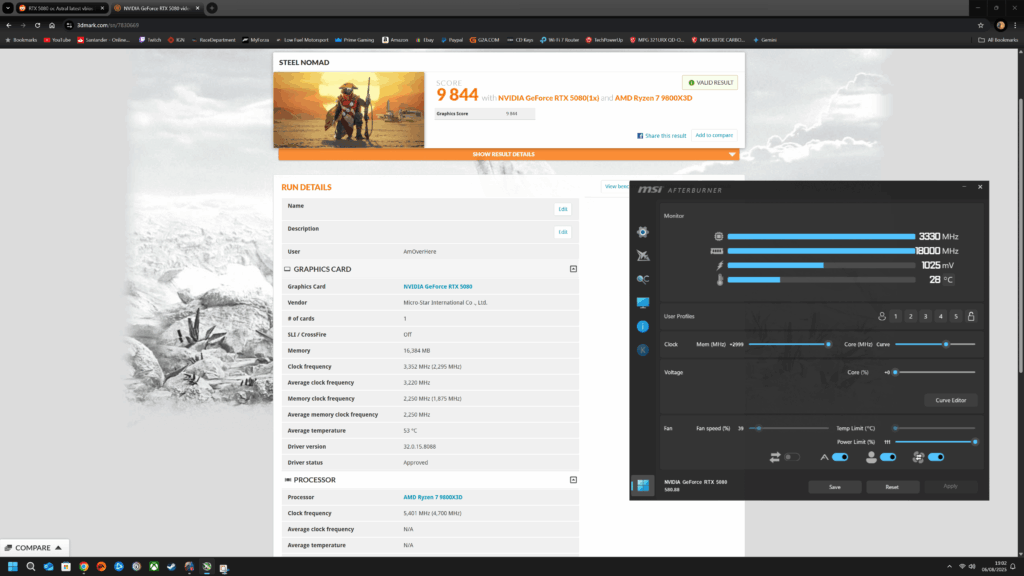
Task: Bookmark this page with the star icon
Action: coord(980,25)
